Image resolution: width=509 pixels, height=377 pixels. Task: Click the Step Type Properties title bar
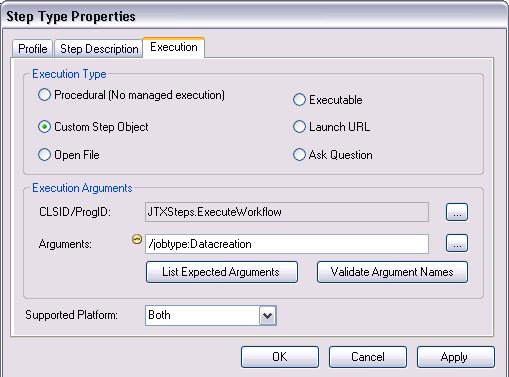(x=254, y=16)
